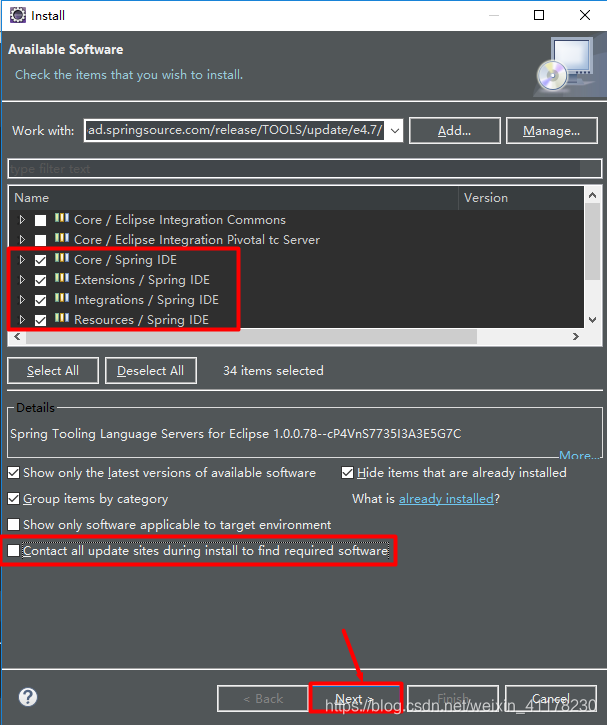607x725 pixels.
Task: Enable Show only software applicable to target environment
Action: tap(13, 524)
